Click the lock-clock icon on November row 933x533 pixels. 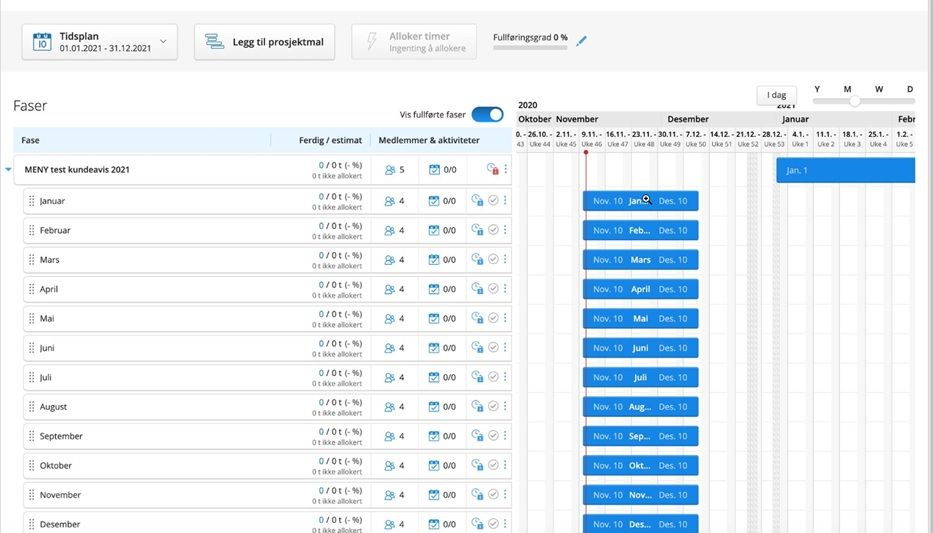[x=477, y=494]
